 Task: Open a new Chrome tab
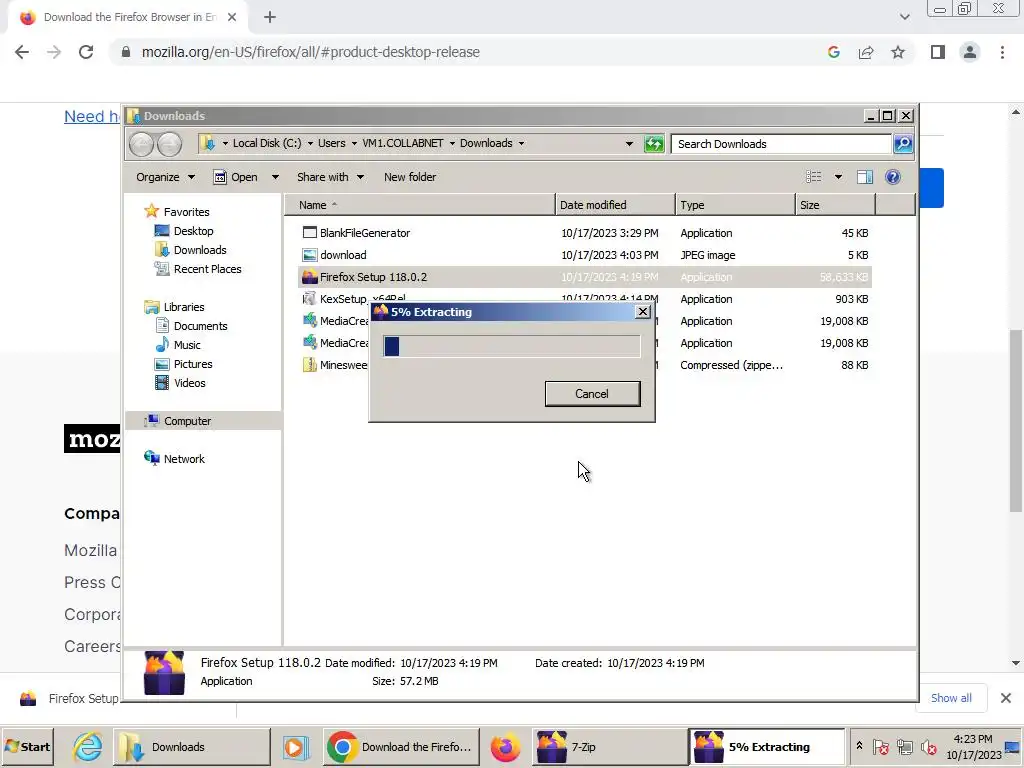pos(270,18)
